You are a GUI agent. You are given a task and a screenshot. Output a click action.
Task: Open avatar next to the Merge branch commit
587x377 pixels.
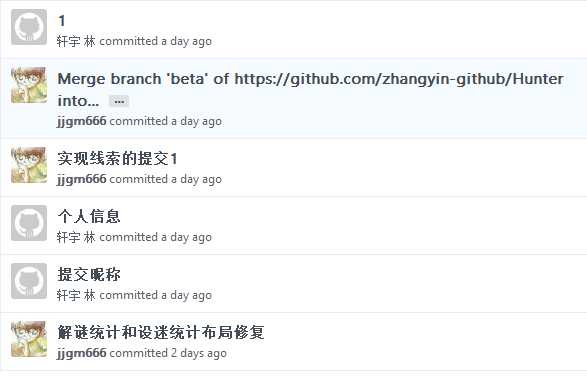pos(29,85)
